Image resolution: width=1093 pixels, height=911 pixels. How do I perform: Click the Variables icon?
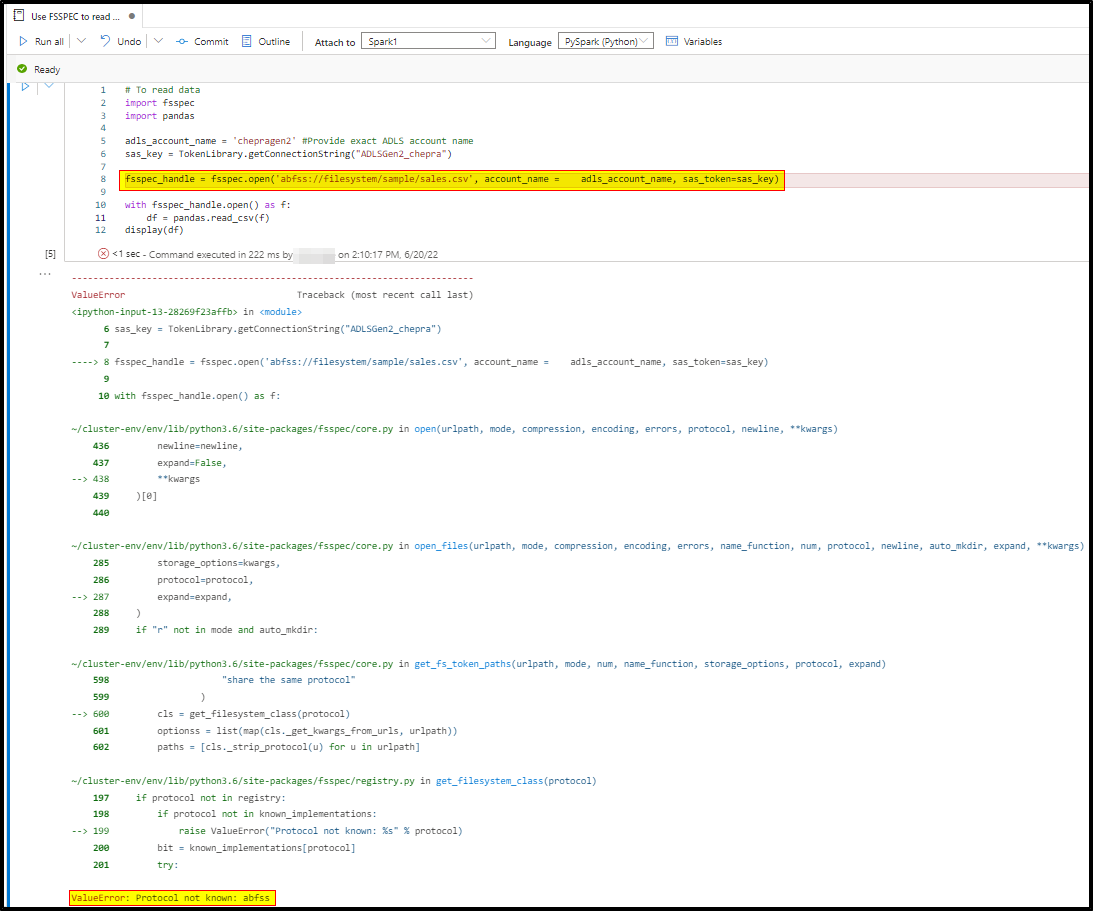[x=672, y=41]
